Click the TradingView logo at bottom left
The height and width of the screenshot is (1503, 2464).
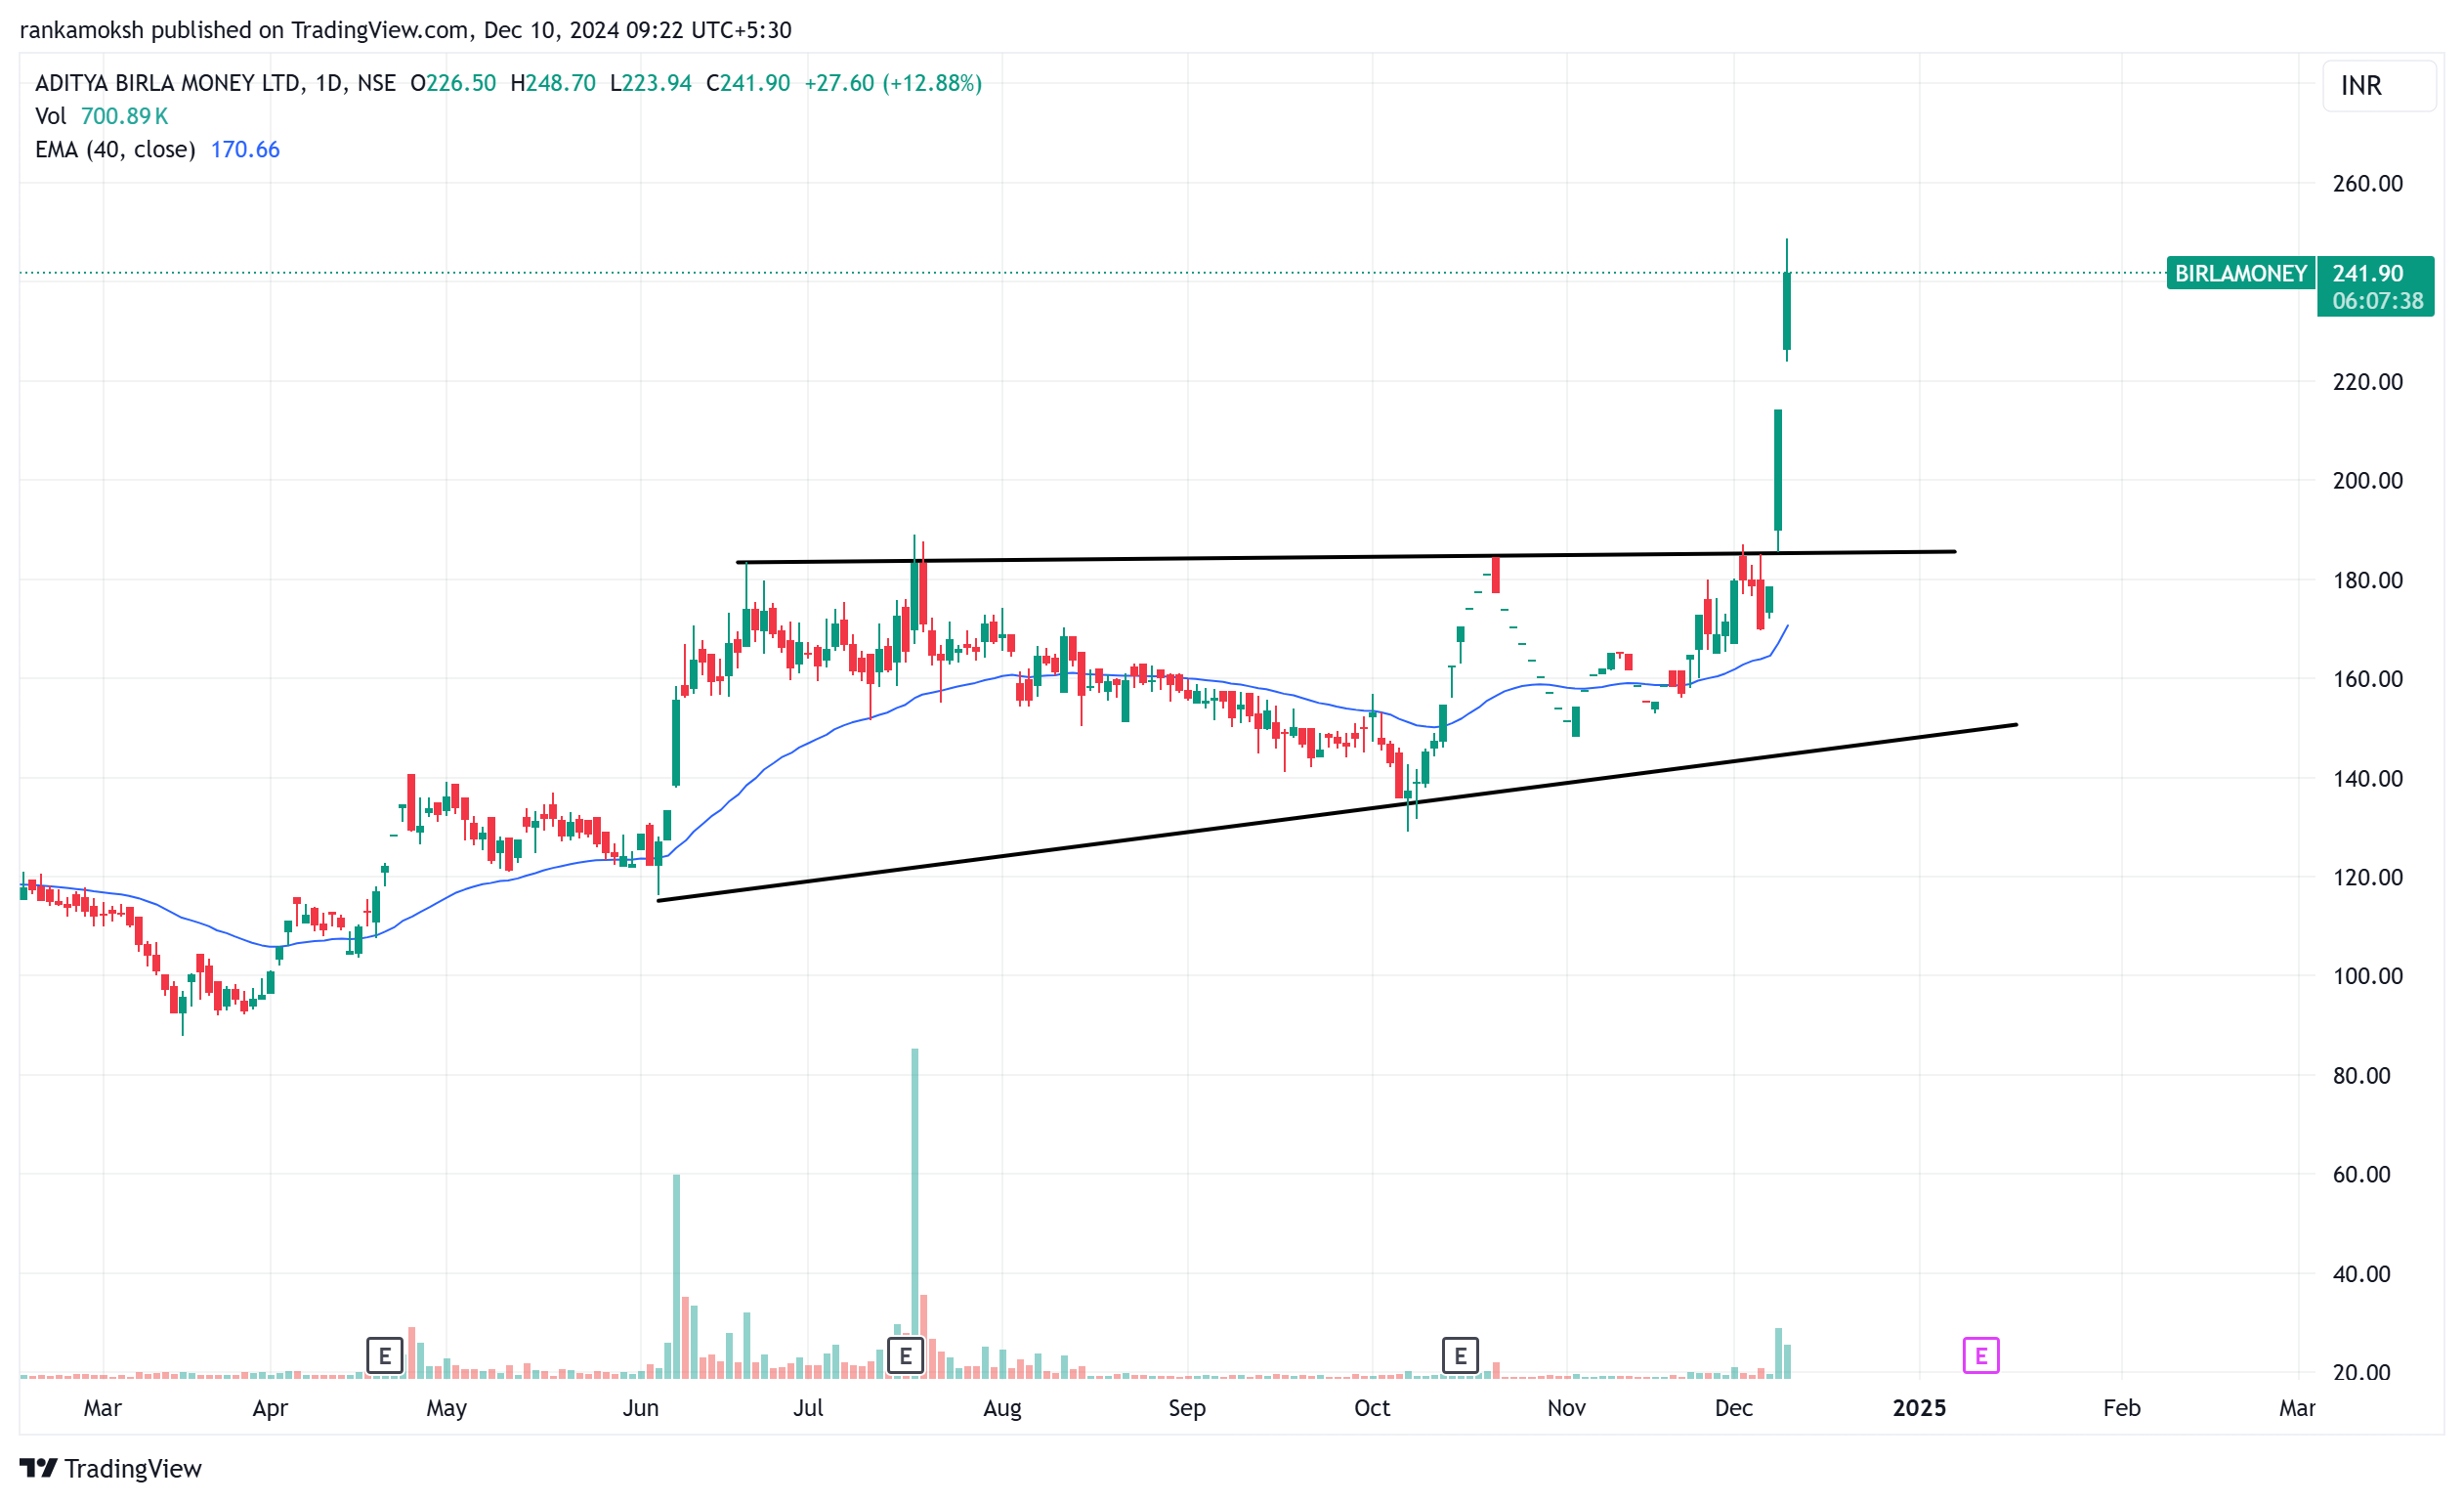[111, 1468]
